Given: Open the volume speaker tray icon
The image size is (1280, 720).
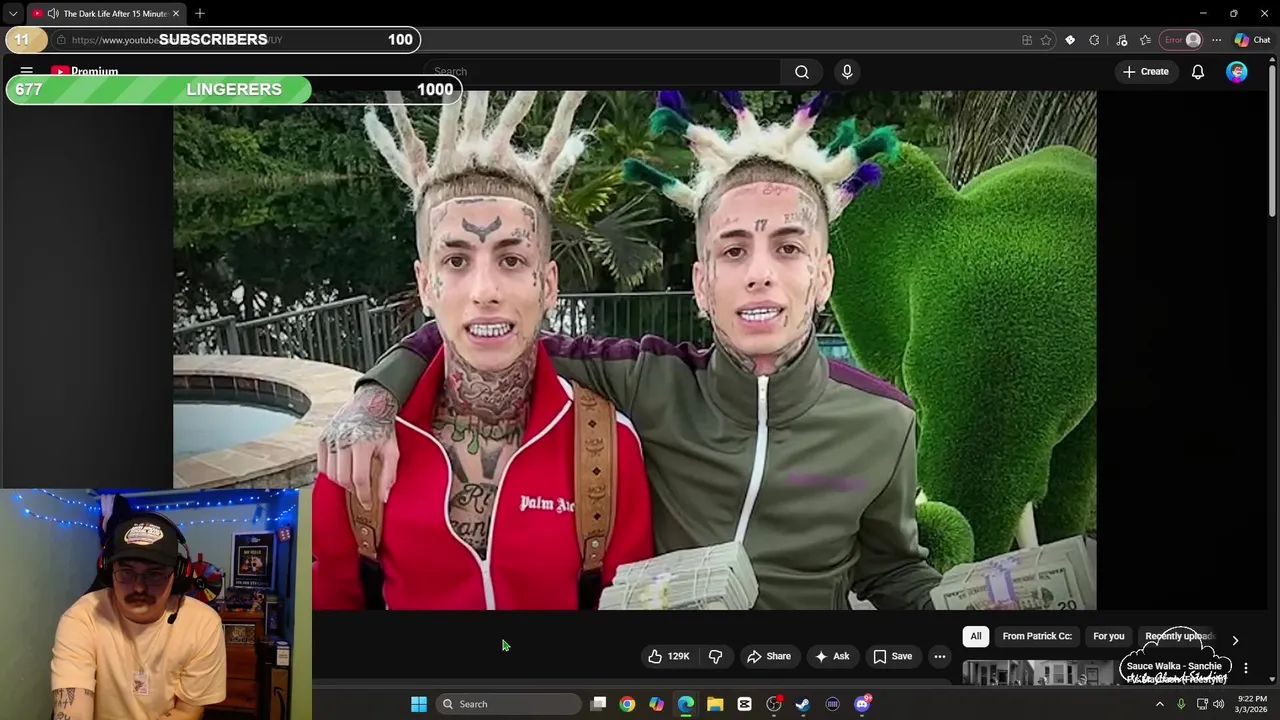Looking at the screenshot, I should click(x=1218, y=704).
